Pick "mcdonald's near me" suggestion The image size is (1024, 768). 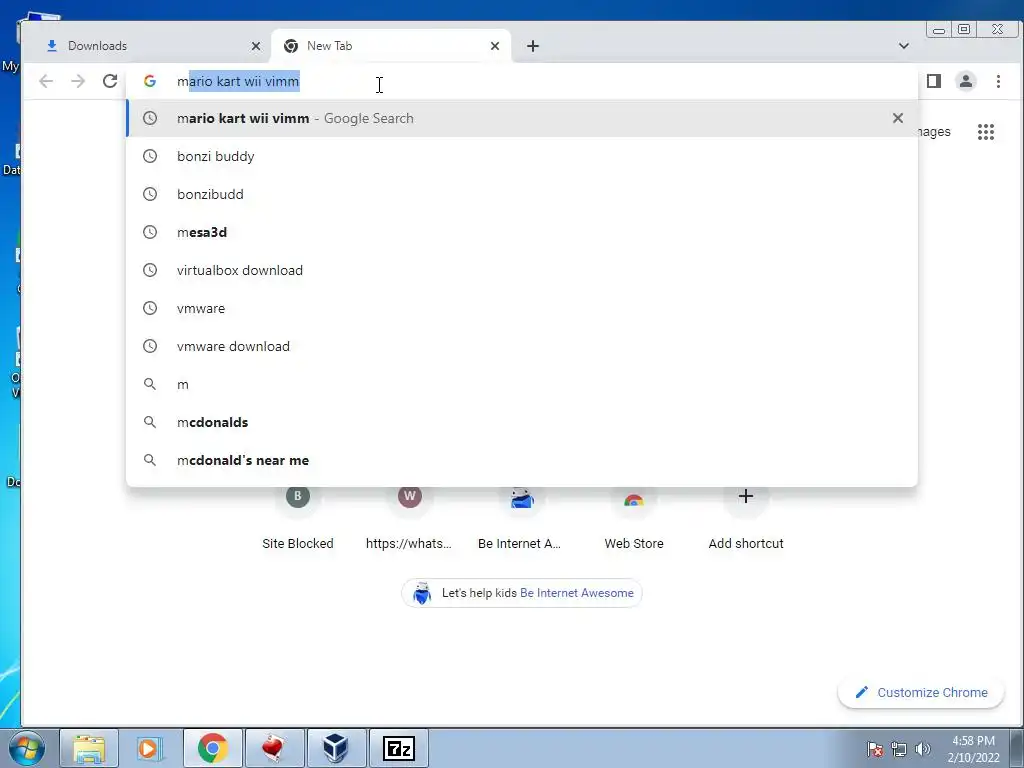click(x=522, y=460)
